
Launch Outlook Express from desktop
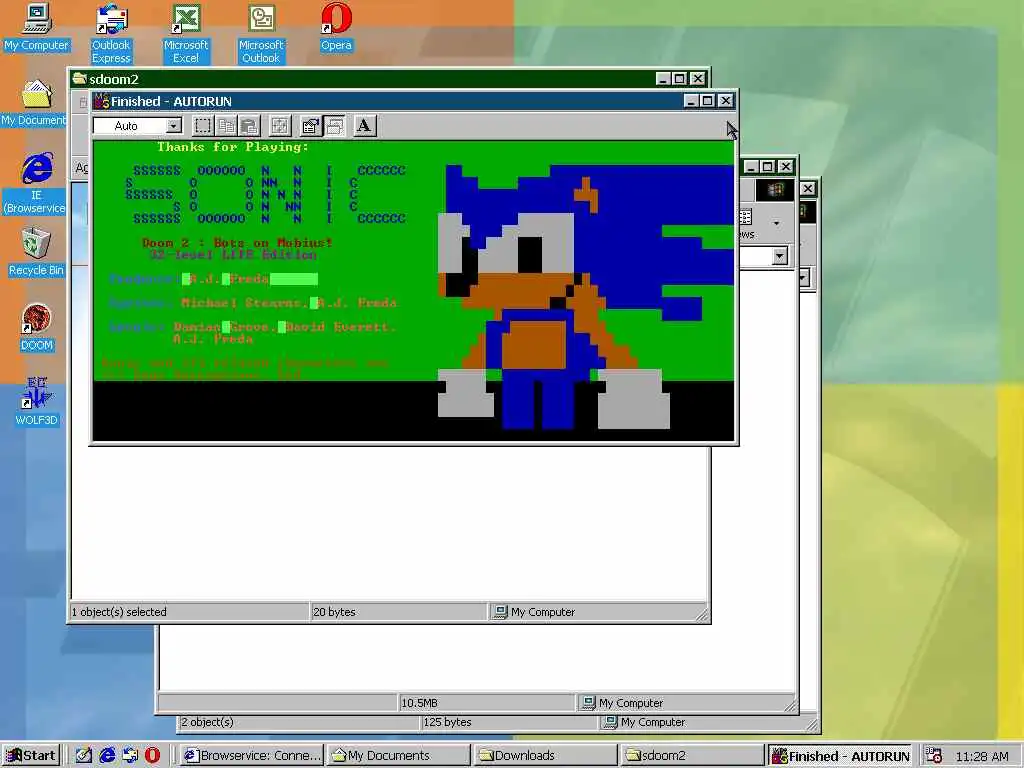[111, 34]
